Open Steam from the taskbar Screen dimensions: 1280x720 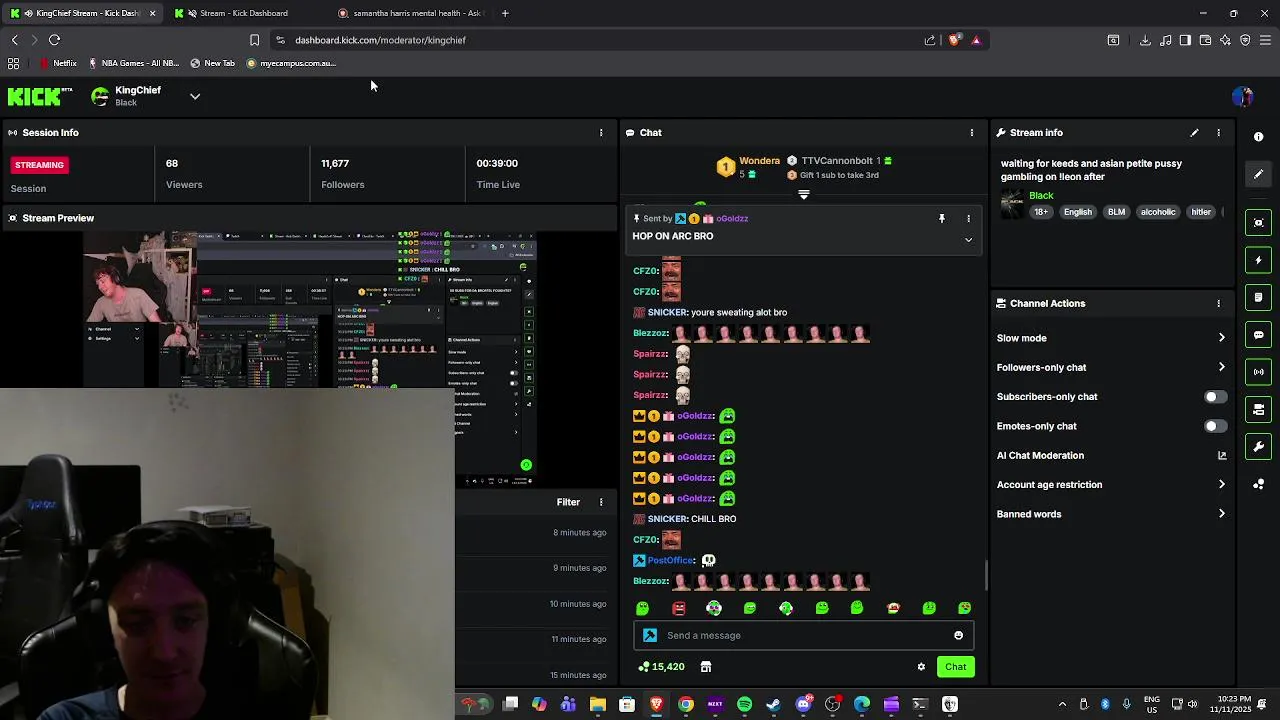click(x=773, y=704)
